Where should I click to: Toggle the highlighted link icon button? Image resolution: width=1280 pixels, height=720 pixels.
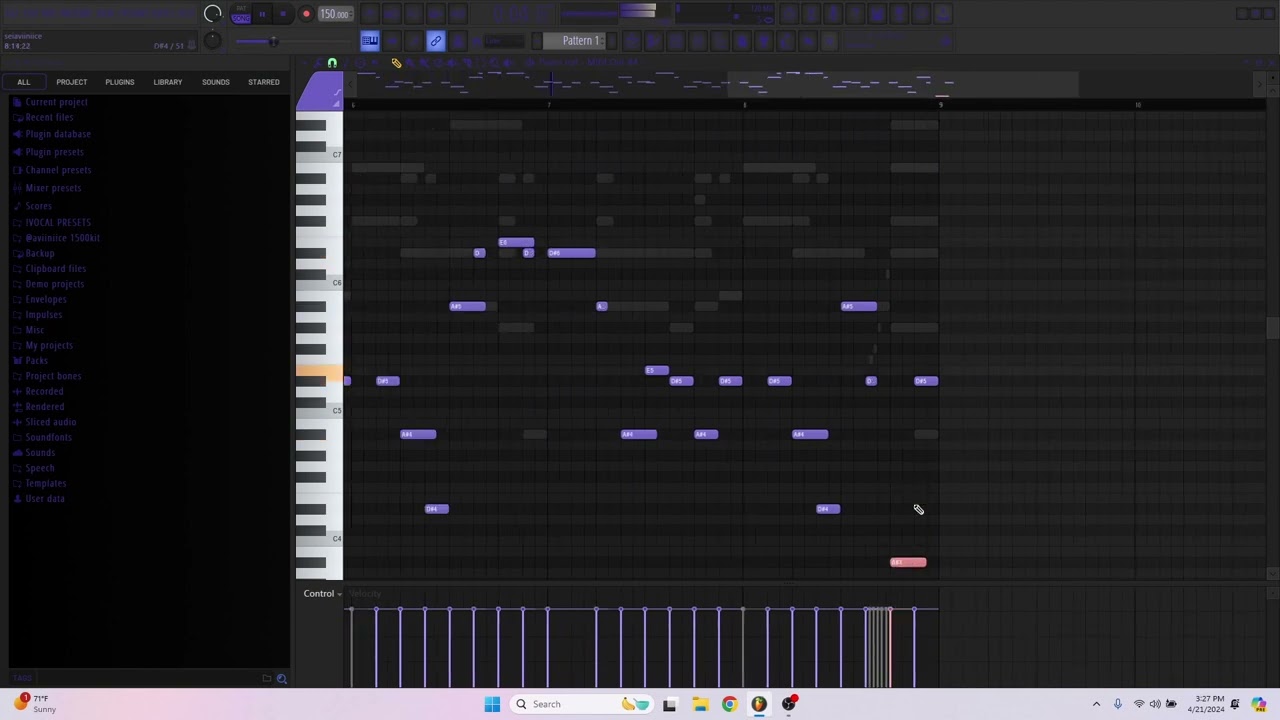tap(435, 41)
